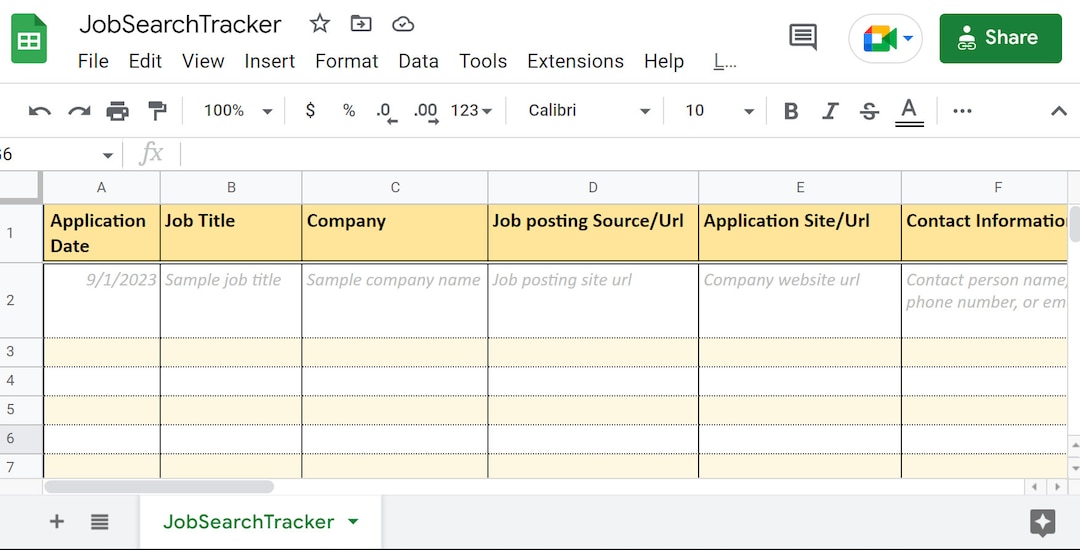This screenshot has height=550, width=1080.
Task: Format as currency with dollar sign
Action: 310,110
